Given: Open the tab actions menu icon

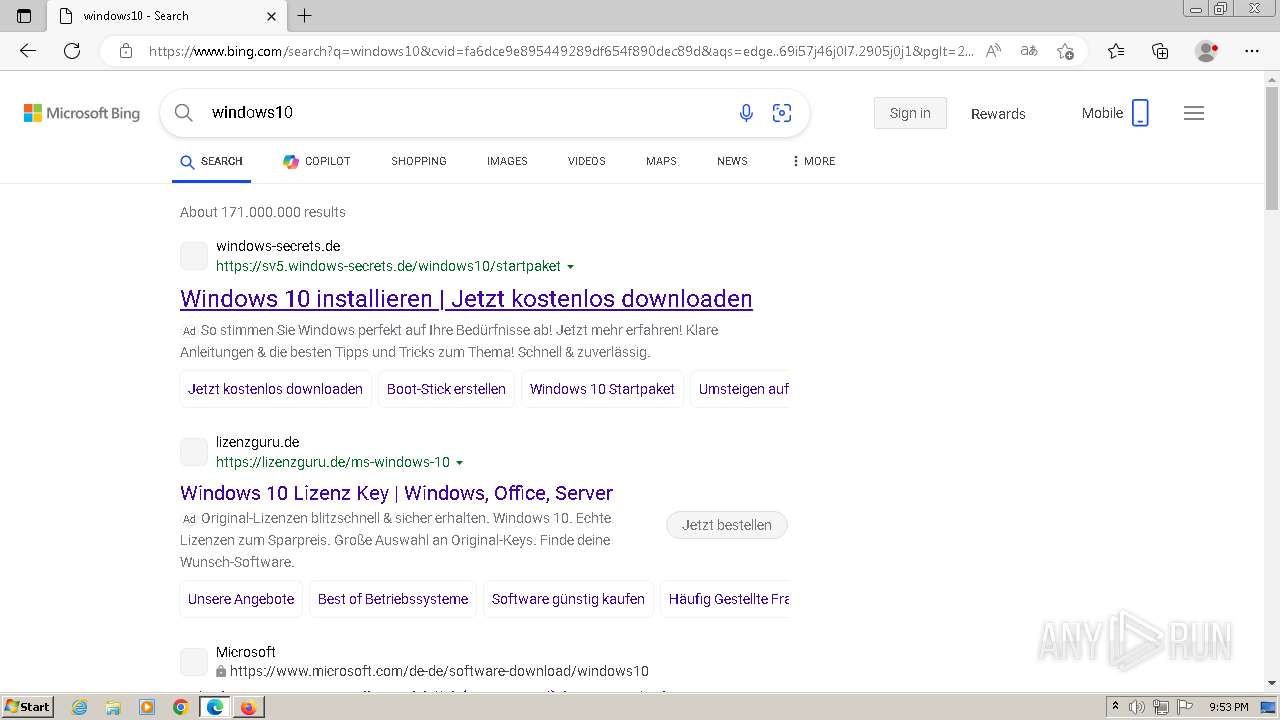Looking at the screenshot, I should (24, 16).
